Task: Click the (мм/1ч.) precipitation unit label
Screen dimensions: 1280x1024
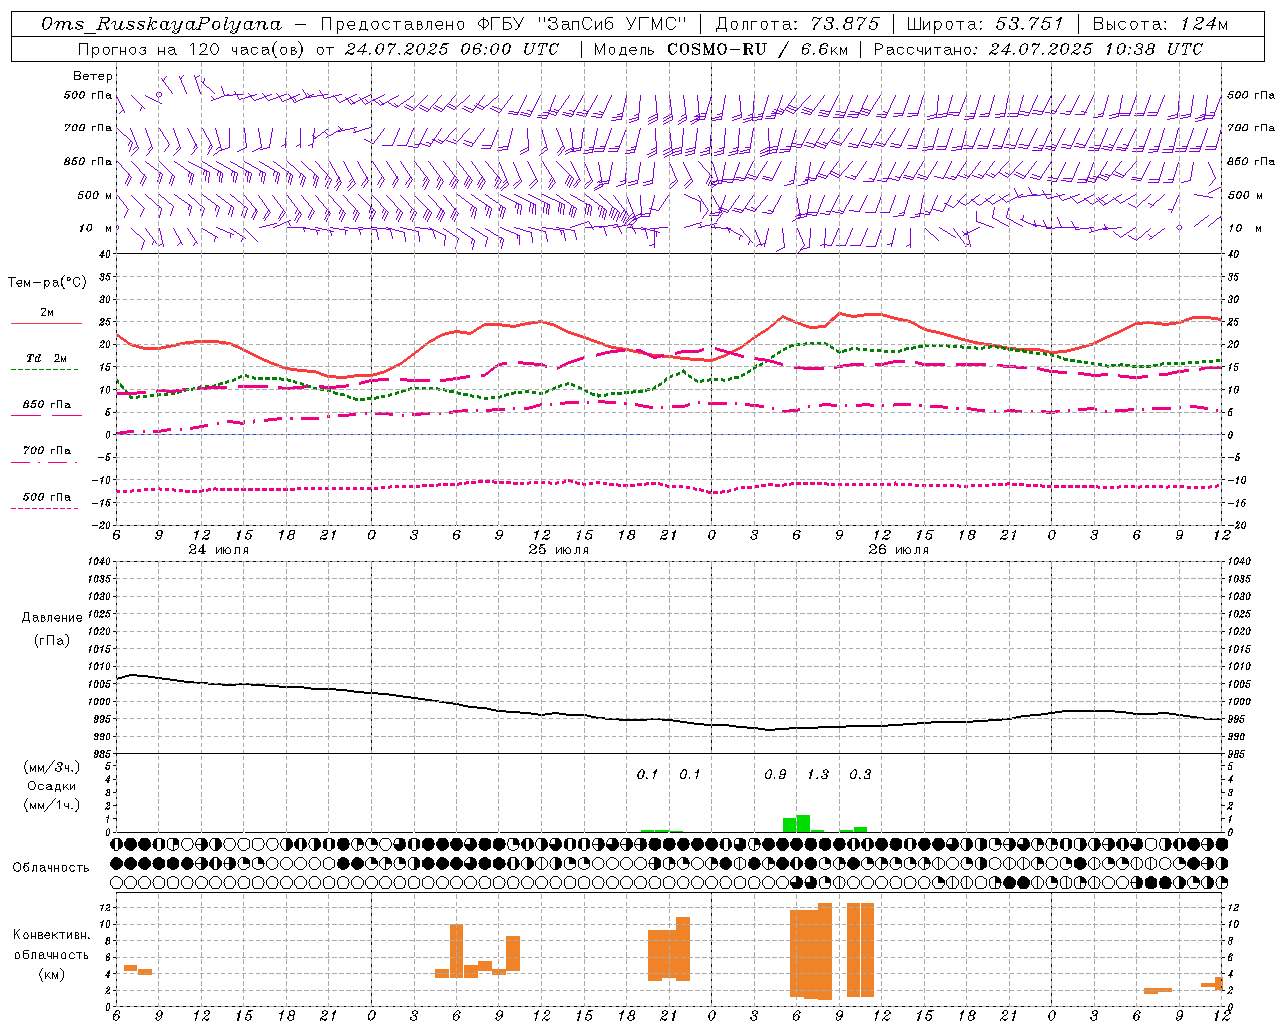Action: 51,804
